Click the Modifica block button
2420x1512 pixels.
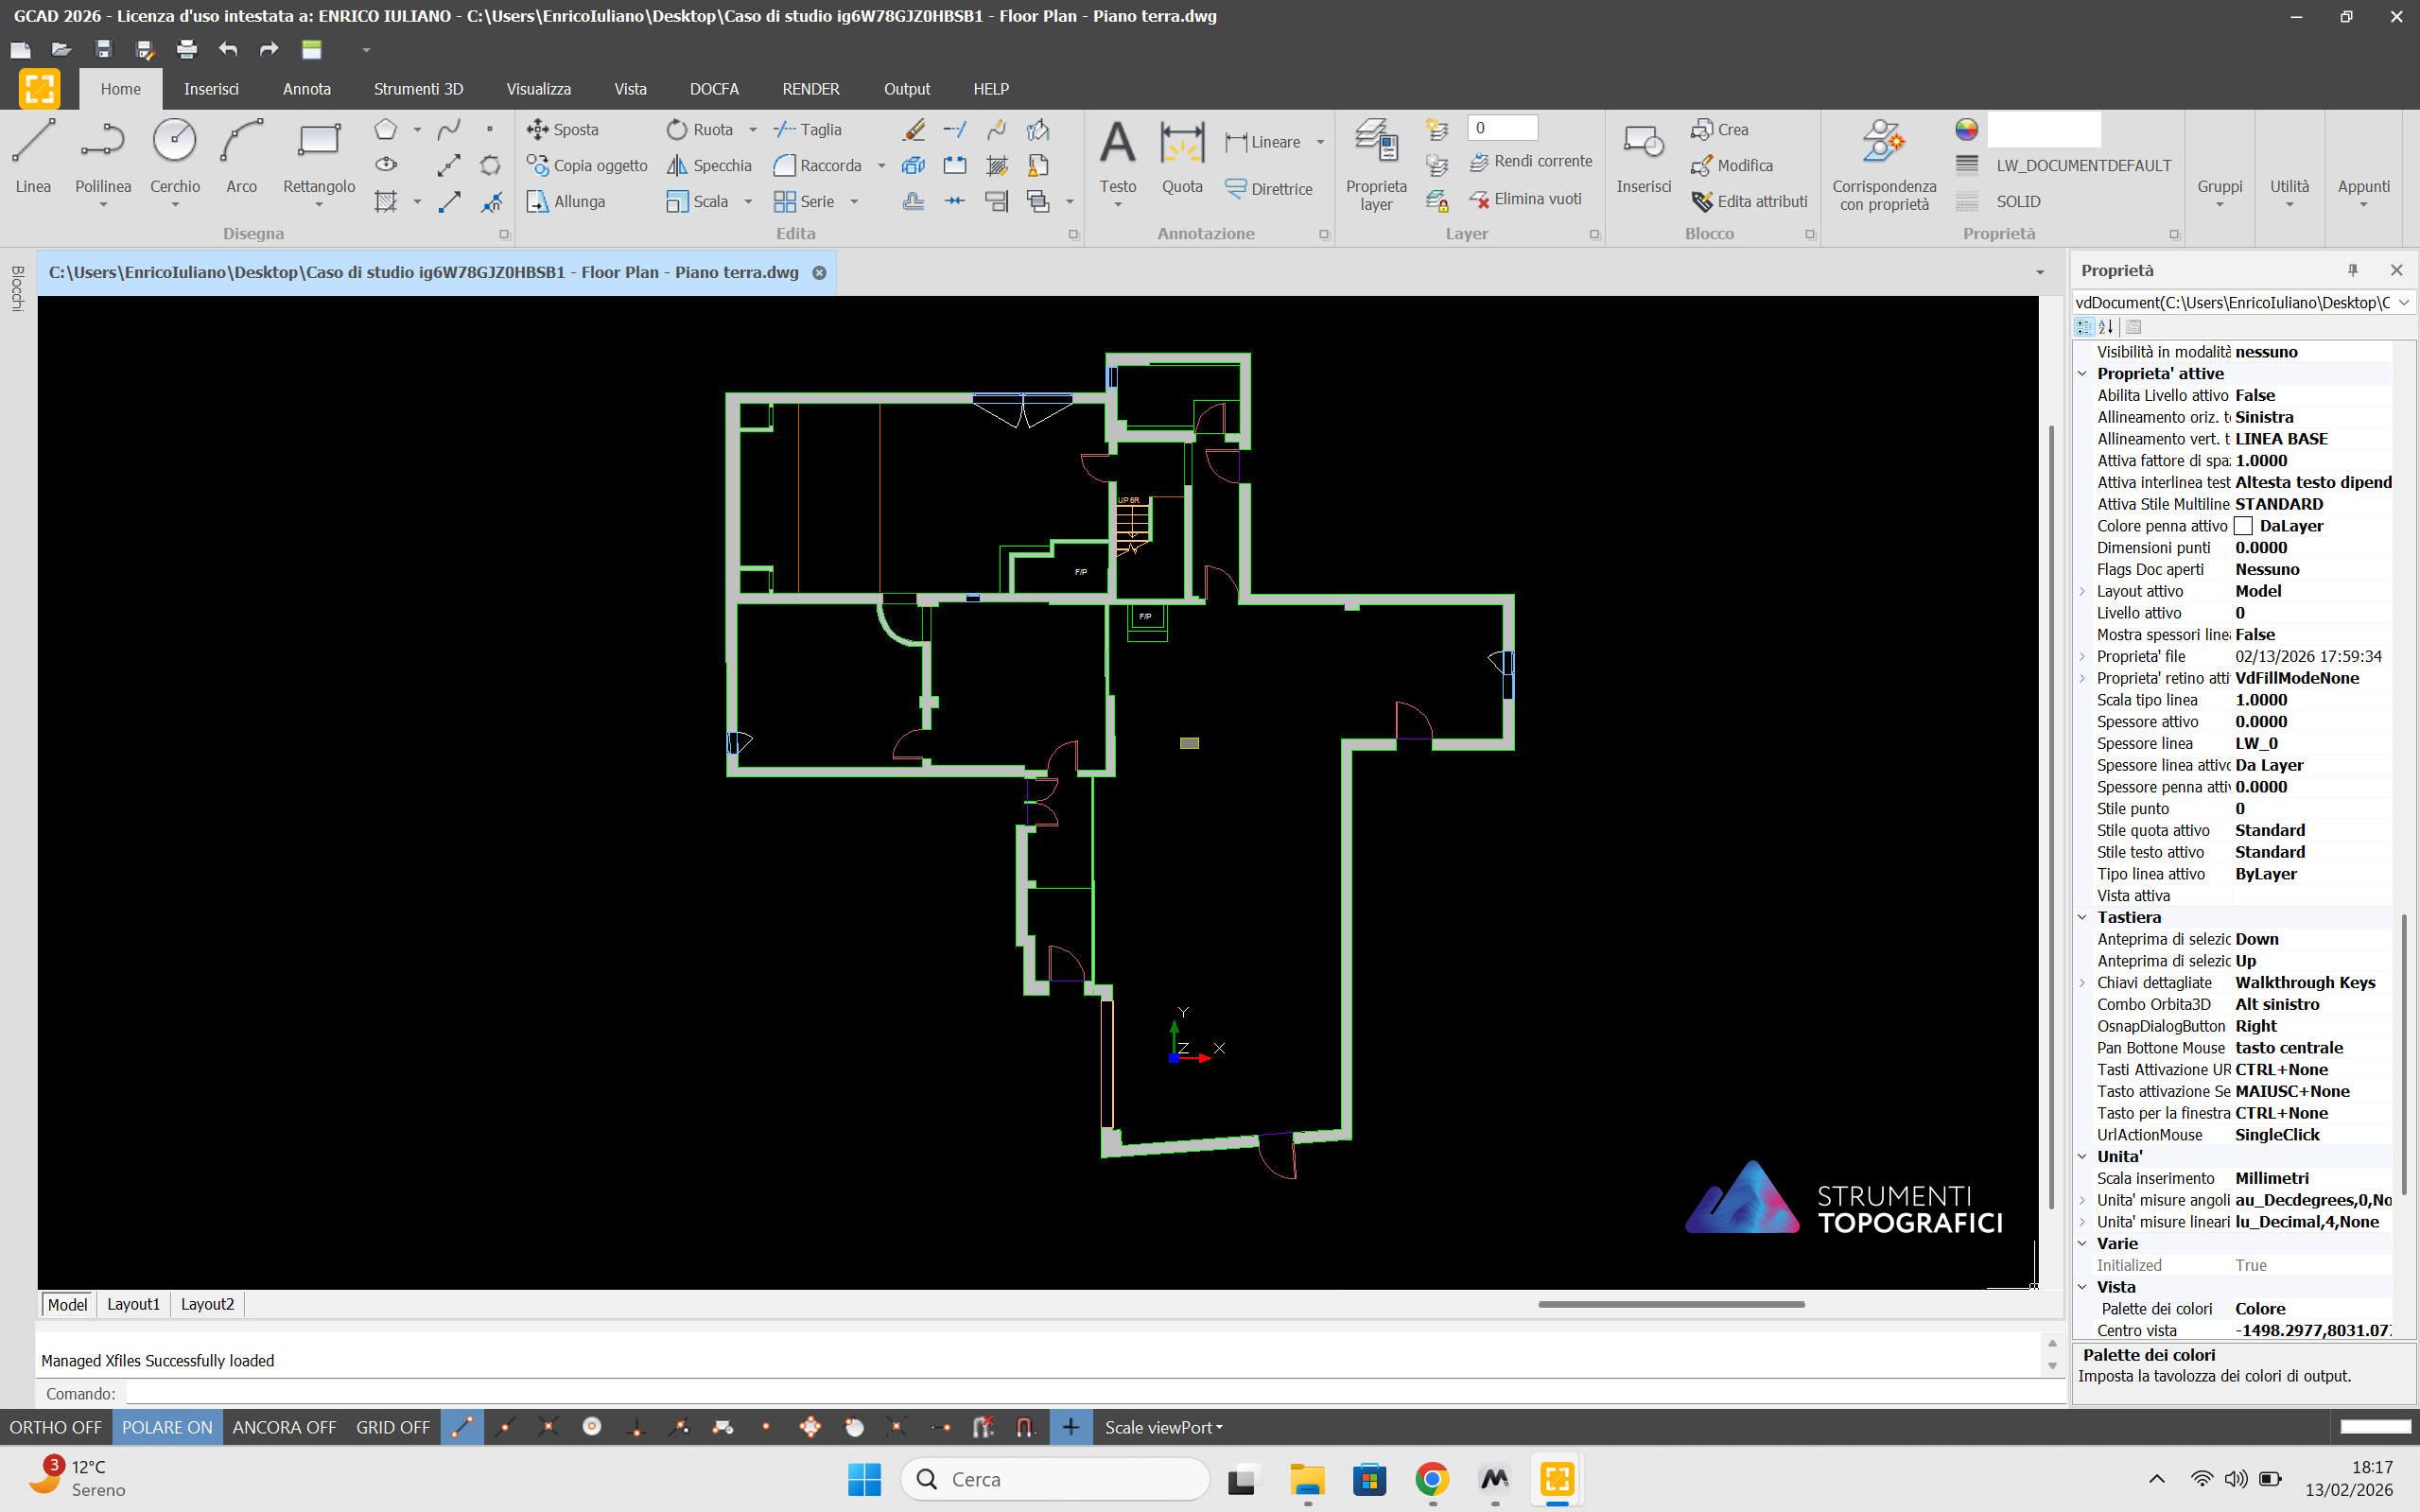click(x=1731, y=165)
